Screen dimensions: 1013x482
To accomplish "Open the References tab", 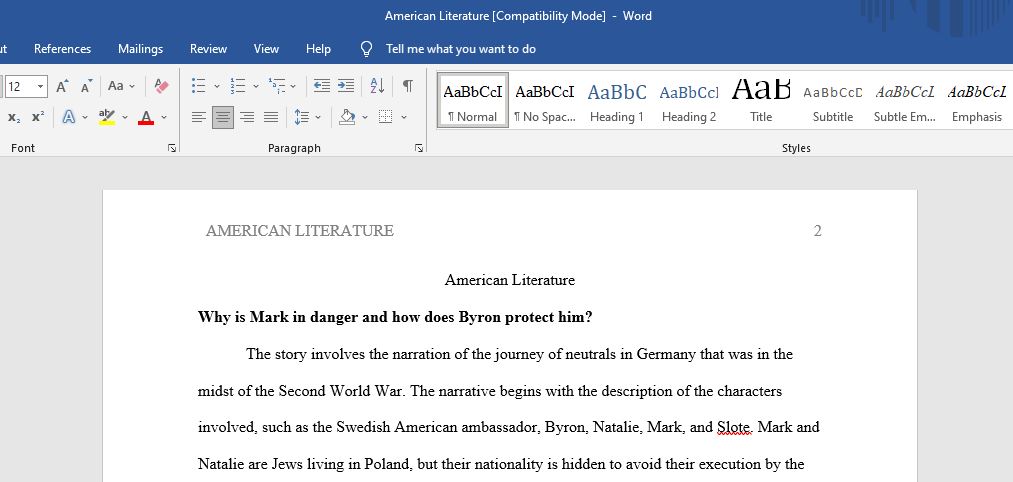I will [x=63, y=49].
